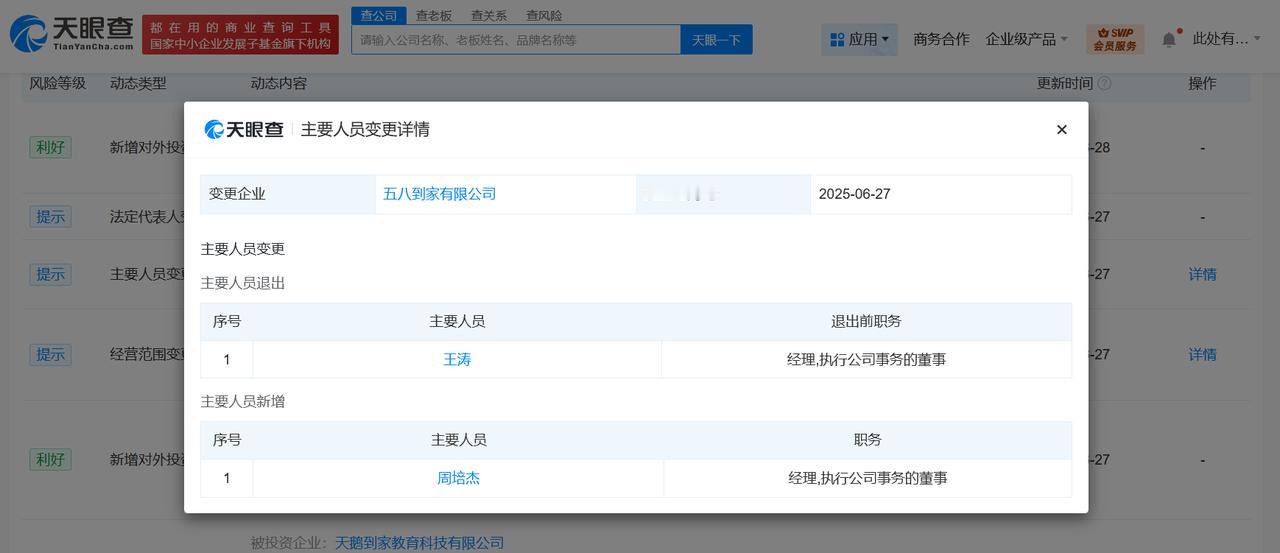Click the 提示 tag in the 法定代表人 row
Viewport: 1280px width, 553px height.
50,217
